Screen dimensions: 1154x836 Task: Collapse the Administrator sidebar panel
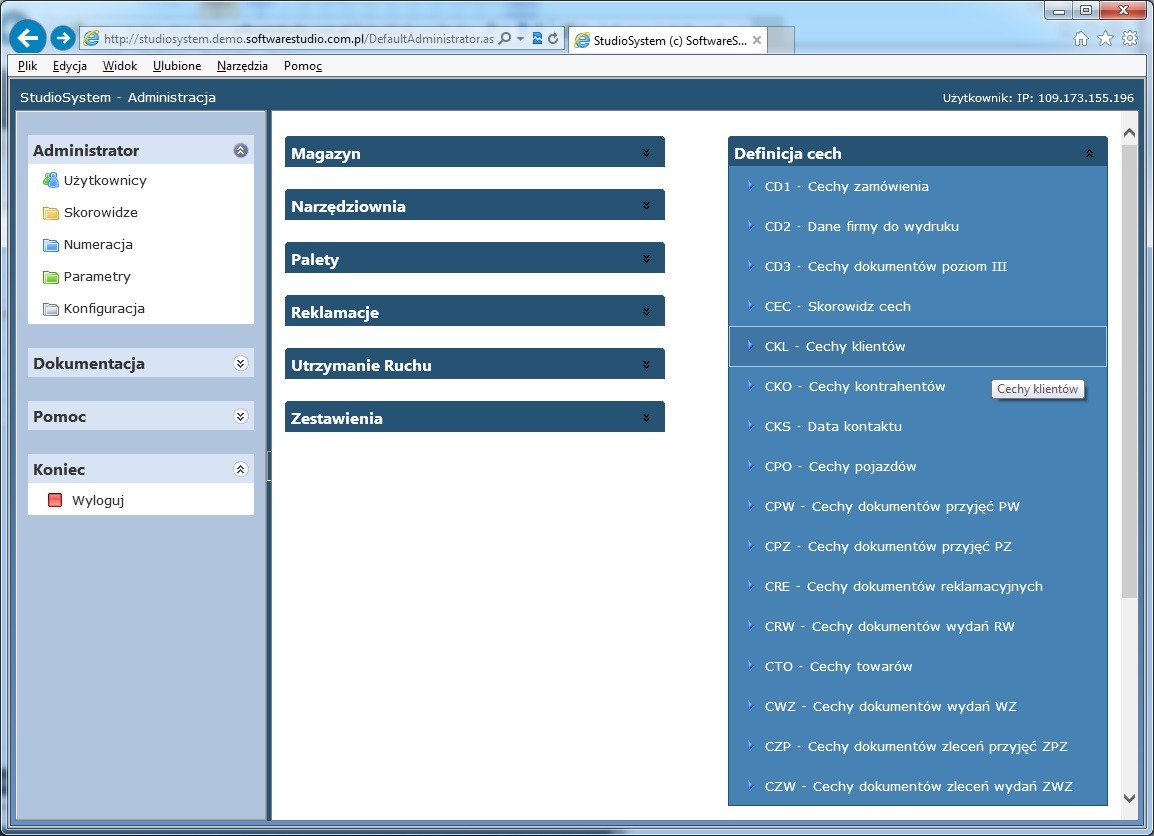tap(241, 150)
